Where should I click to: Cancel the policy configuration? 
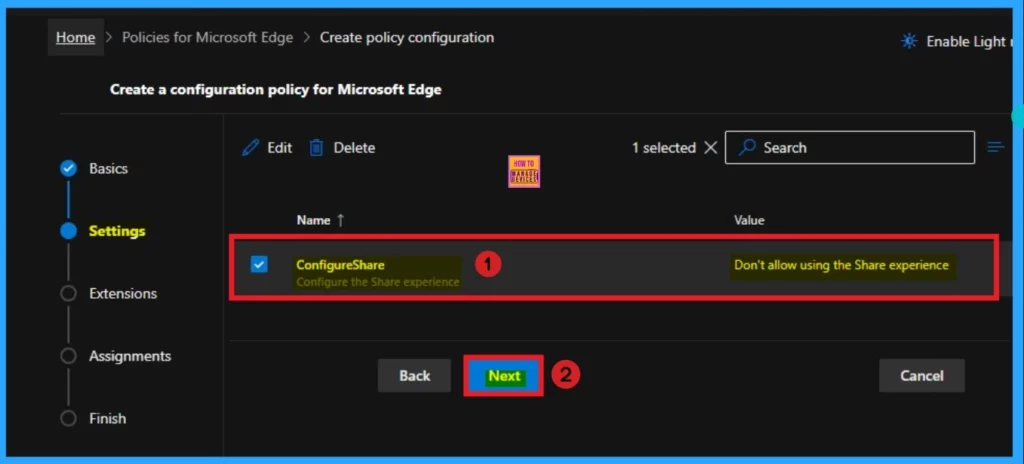click(x=921, y=376)
